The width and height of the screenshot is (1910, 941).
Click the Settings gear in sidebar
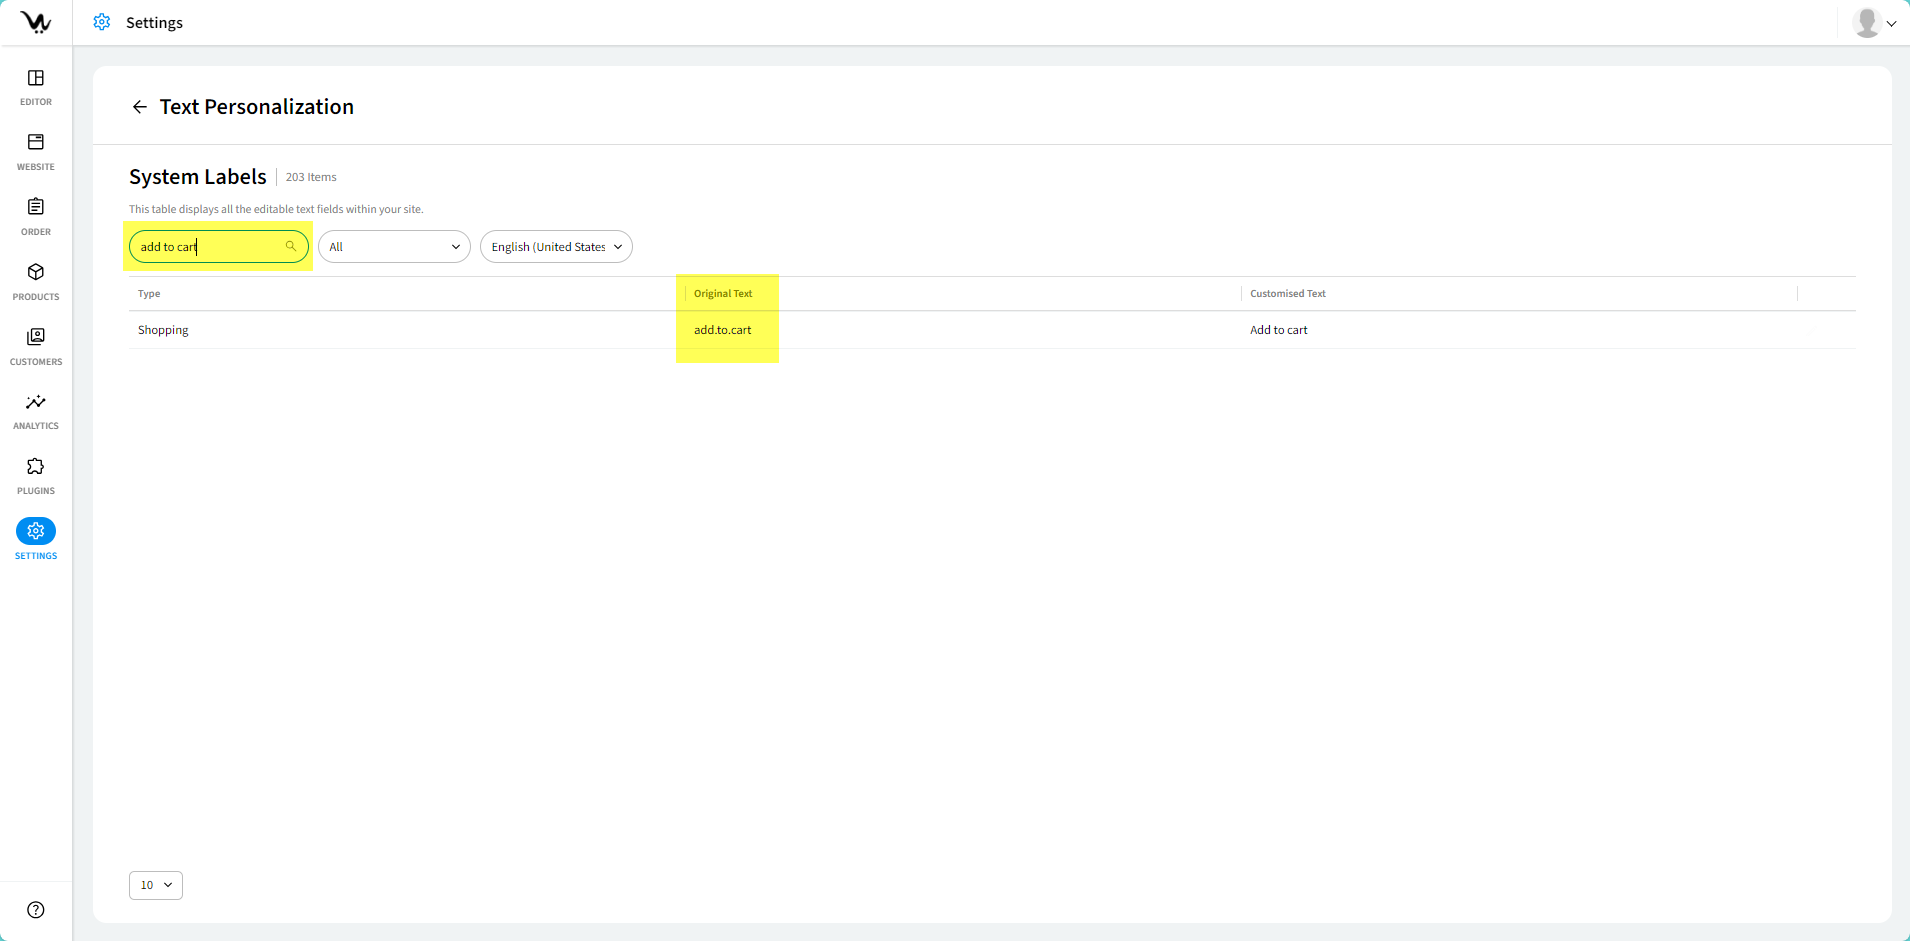point(36,531)
